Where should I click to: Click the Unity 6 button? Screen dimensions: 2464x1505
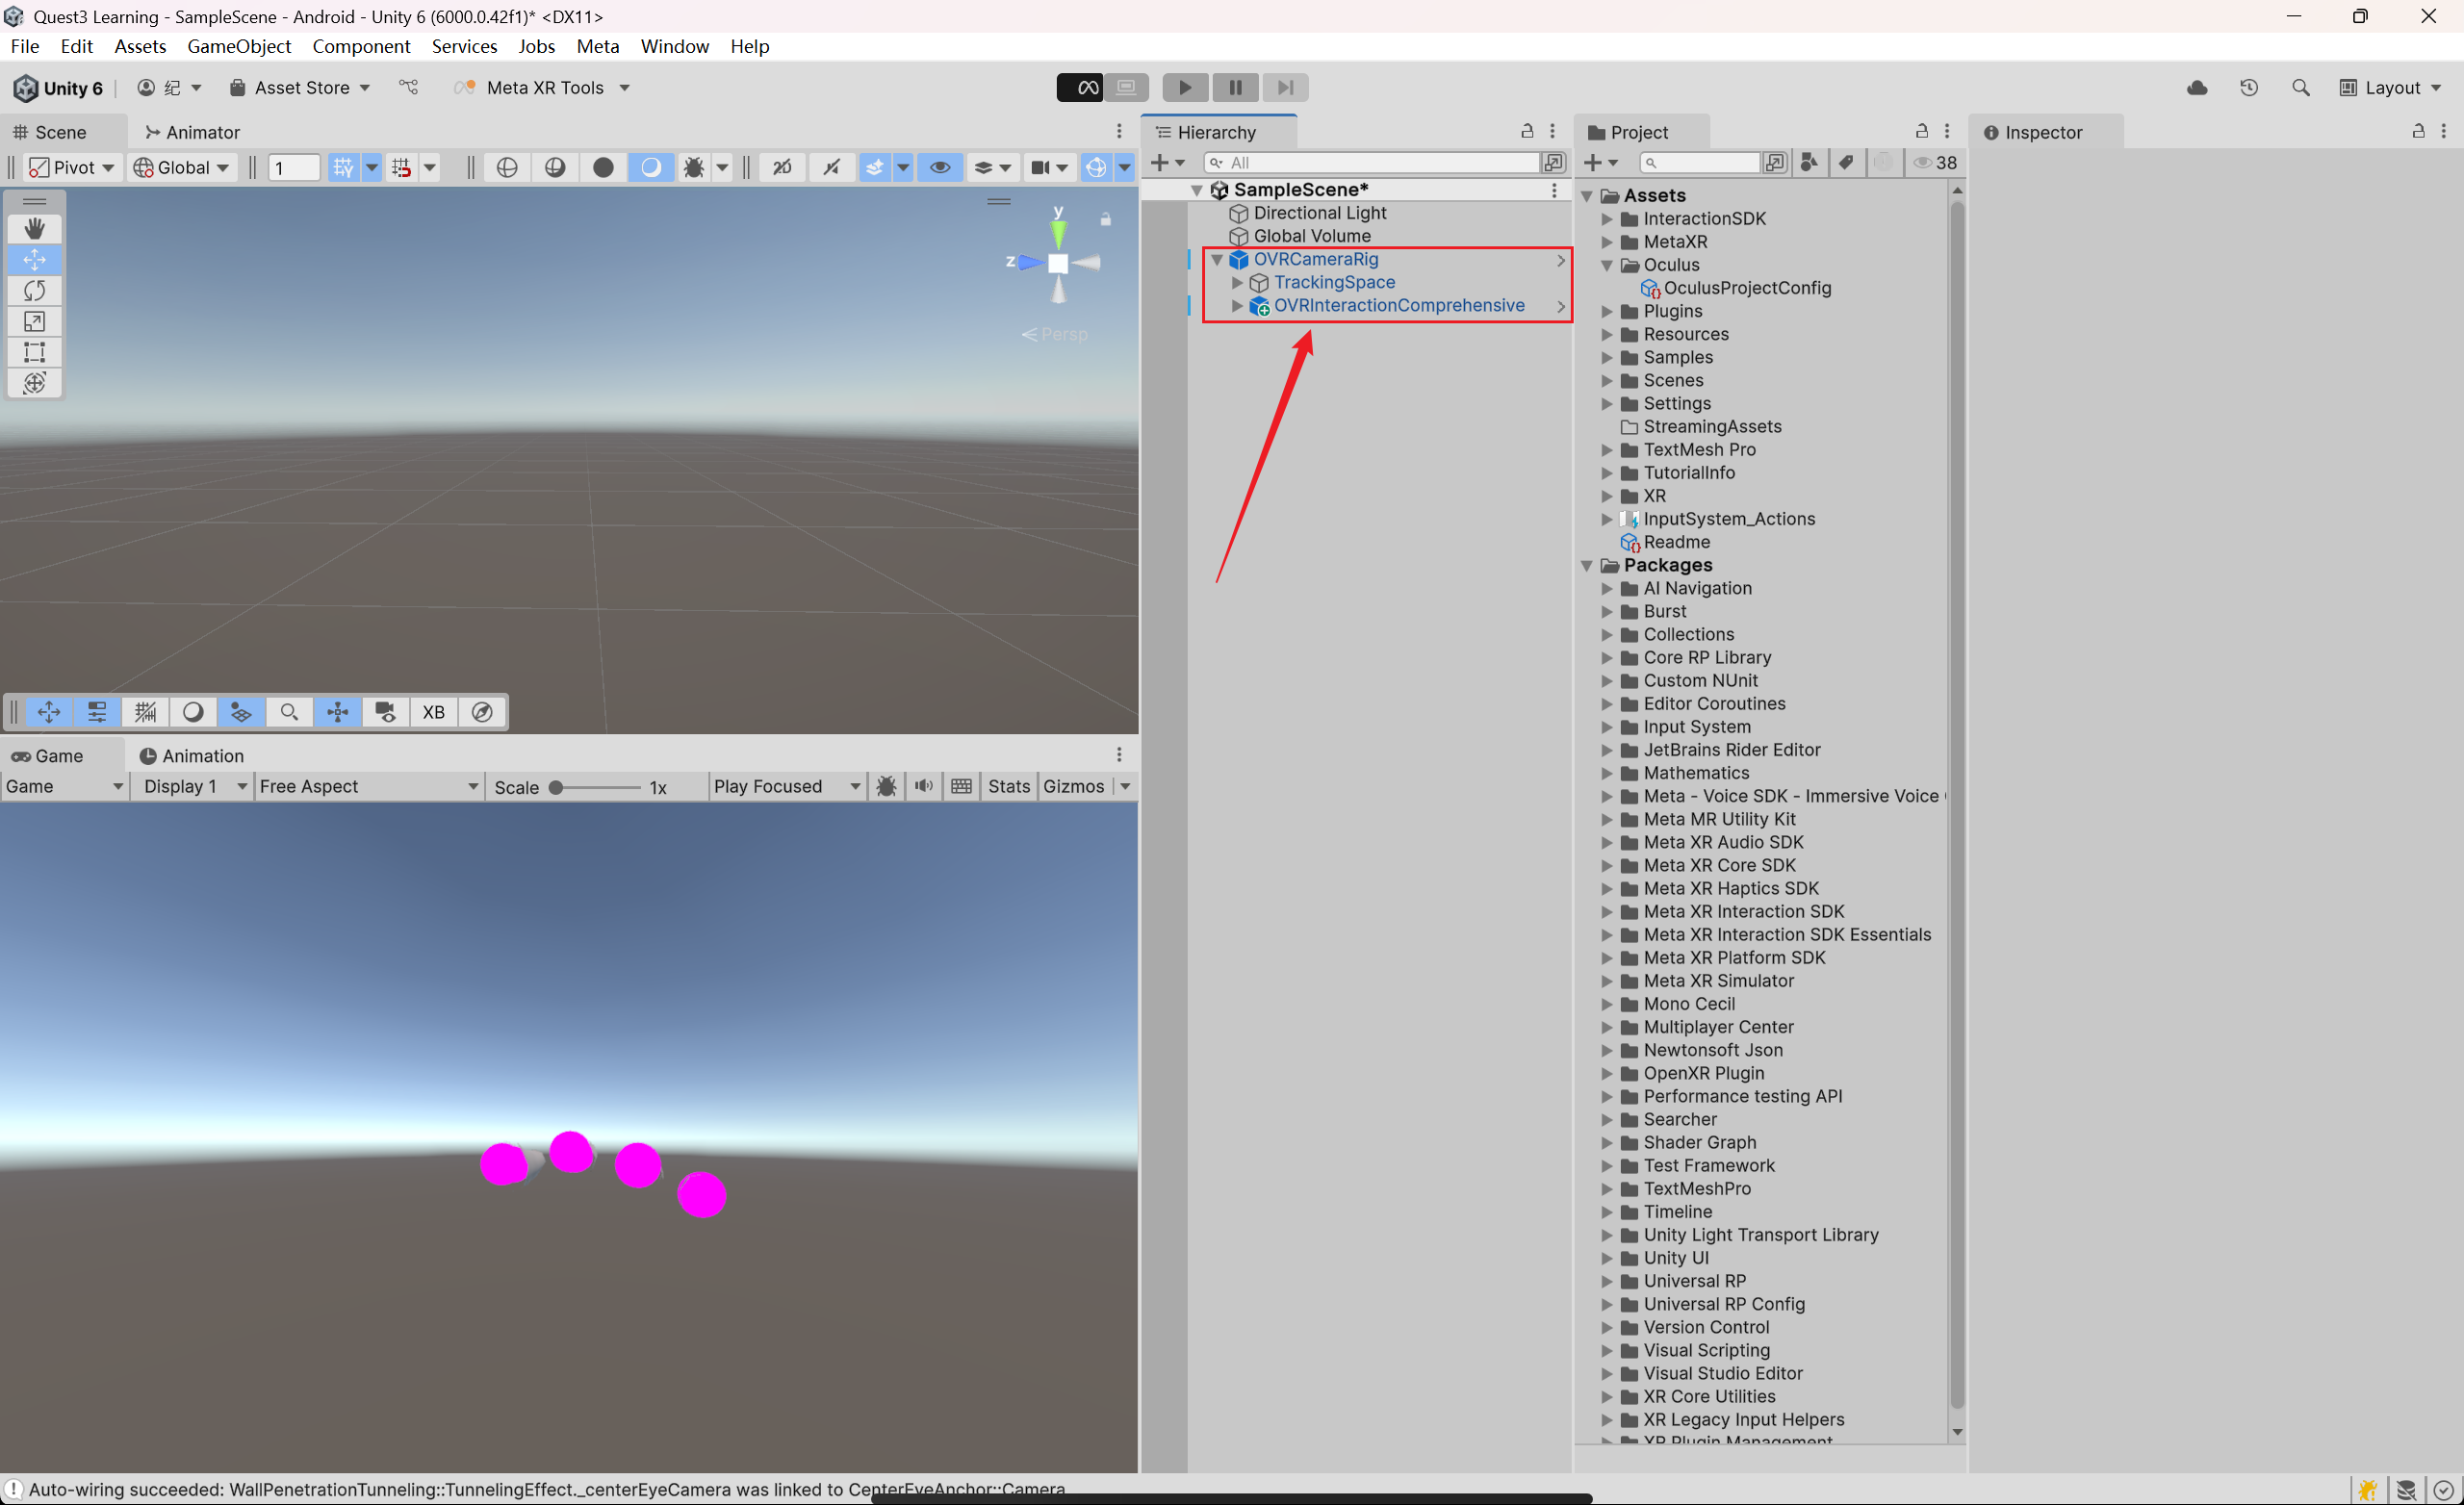point(58,88)
